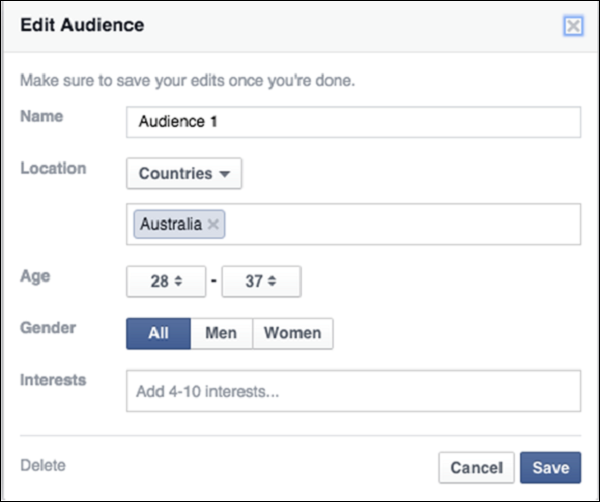Remove Australia from the location list

pyautogui.click(x=212, y=225)
